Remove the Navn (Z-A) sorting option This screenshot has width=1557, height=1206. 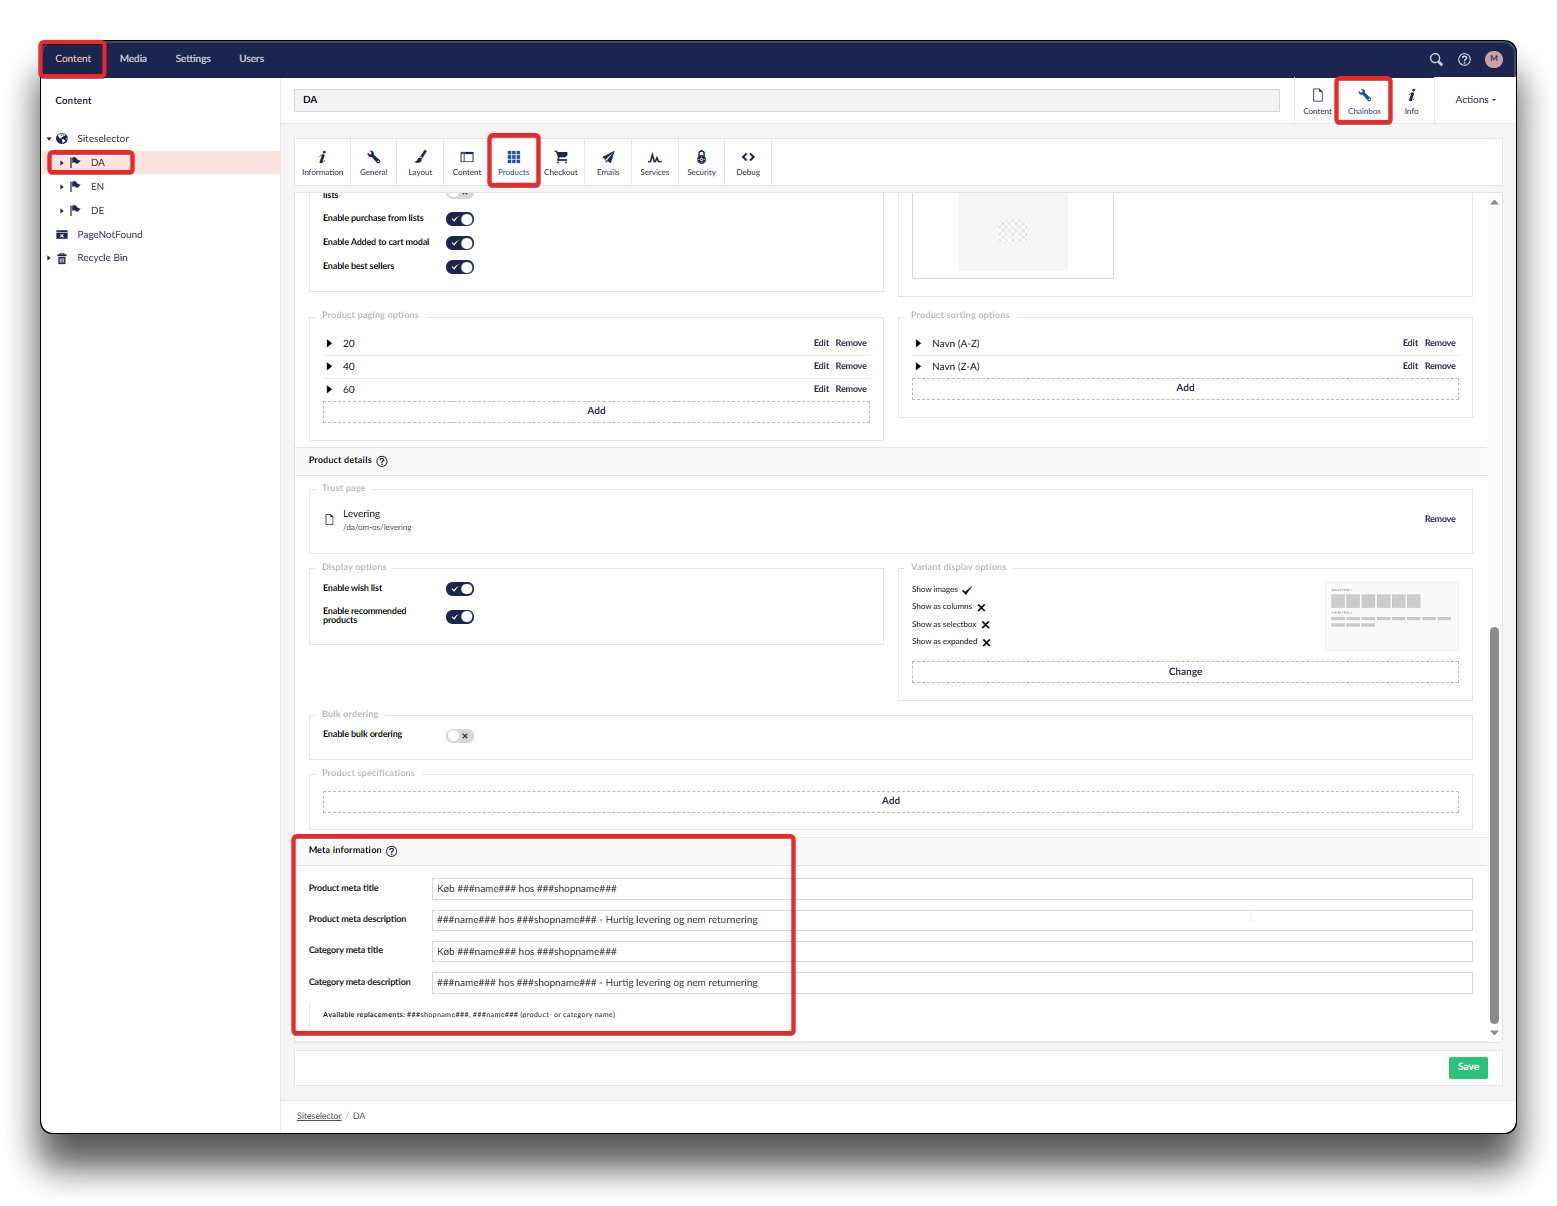coord(1440,366)
